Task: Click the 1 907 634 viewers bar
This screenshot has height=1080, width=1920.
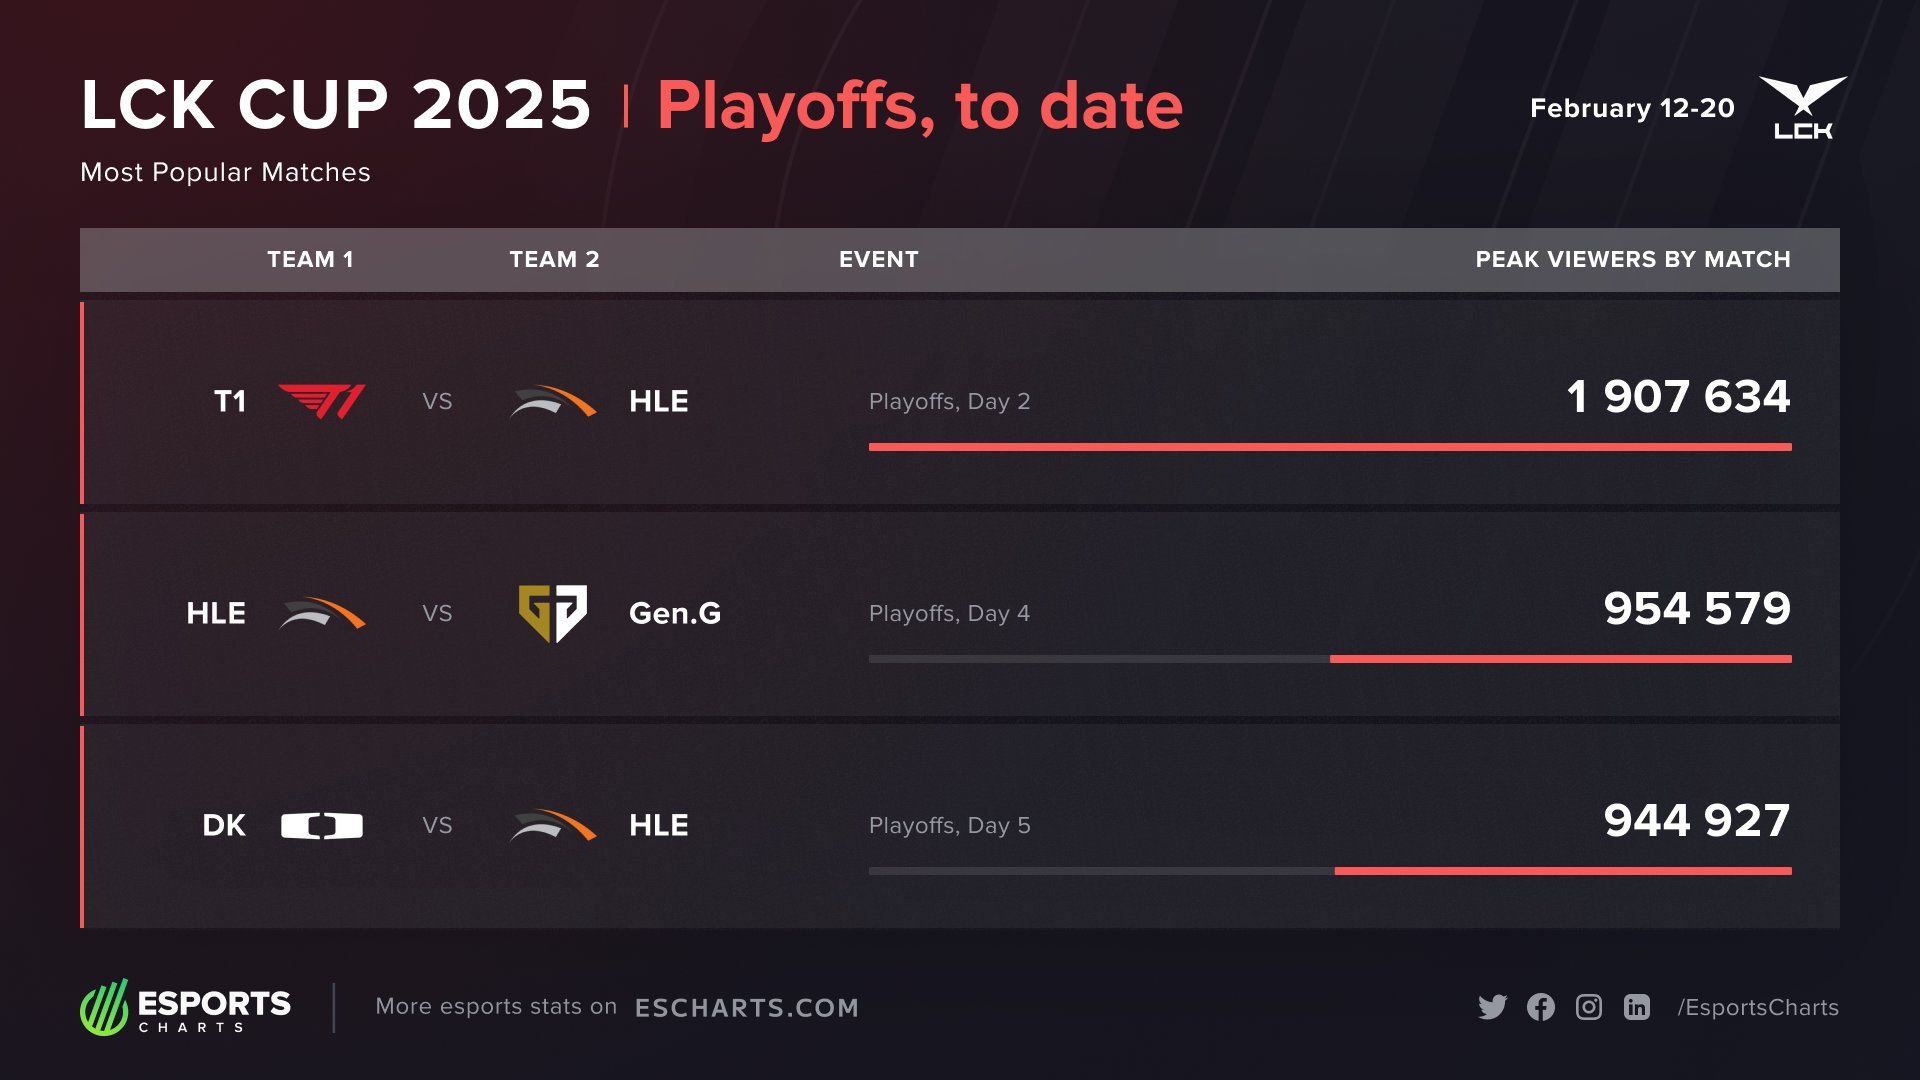Action: click(1330, 447)
